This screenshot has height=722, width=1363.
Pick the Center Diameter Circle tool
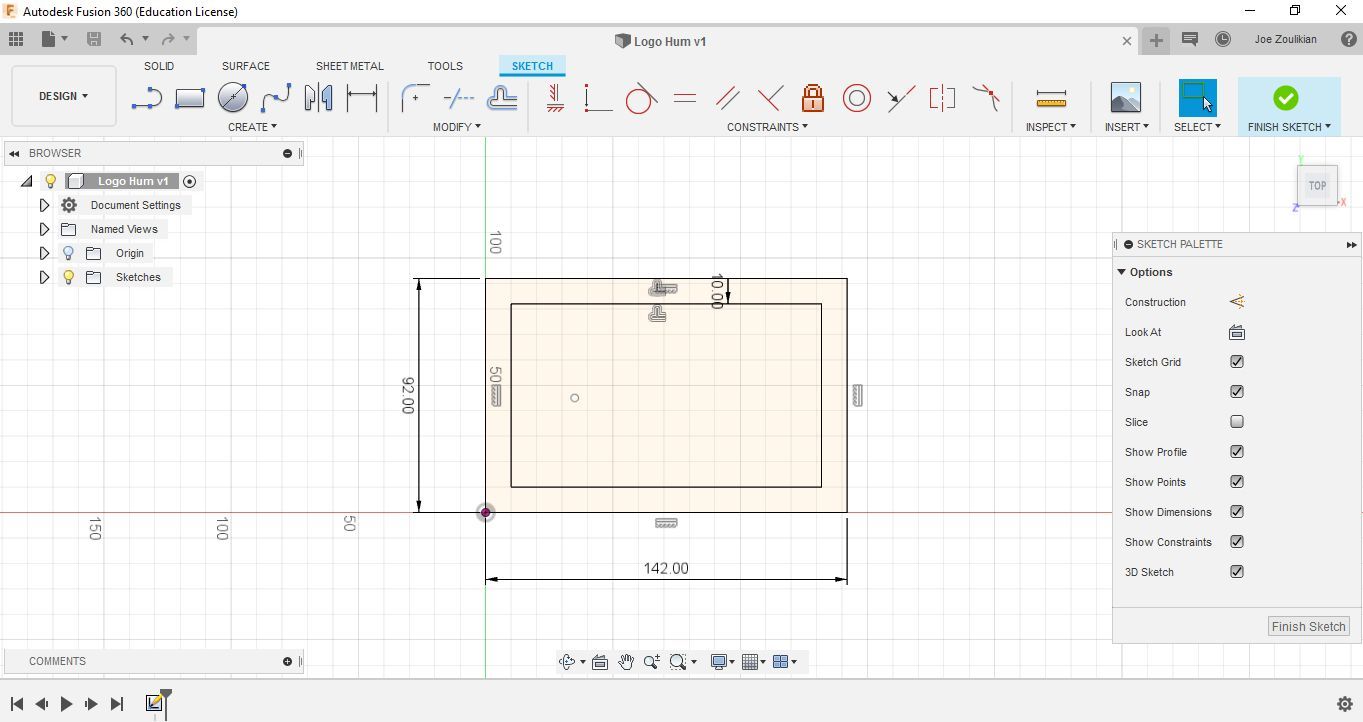pos(233,98)
